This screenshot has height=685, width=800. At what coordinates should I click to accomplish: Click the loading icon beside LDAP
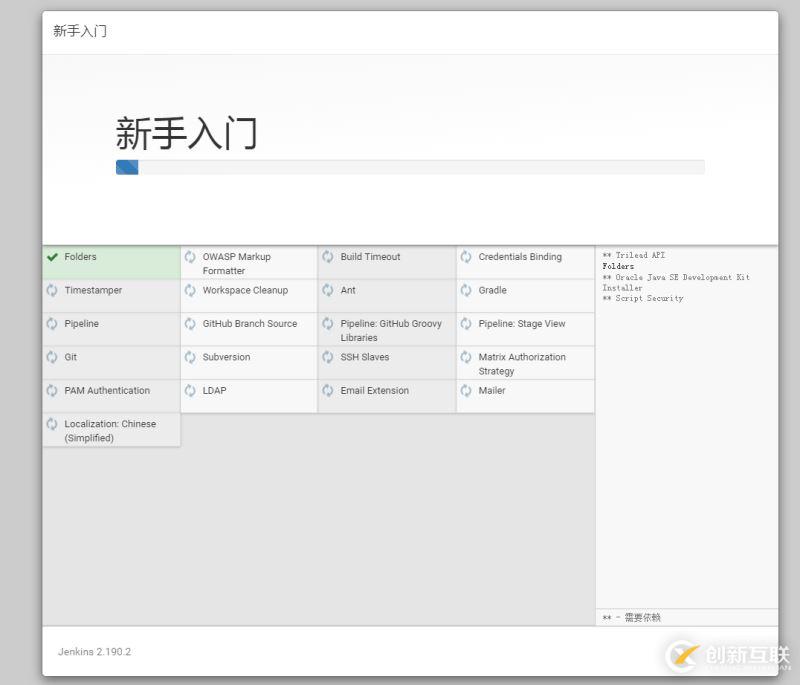(190, 391)
